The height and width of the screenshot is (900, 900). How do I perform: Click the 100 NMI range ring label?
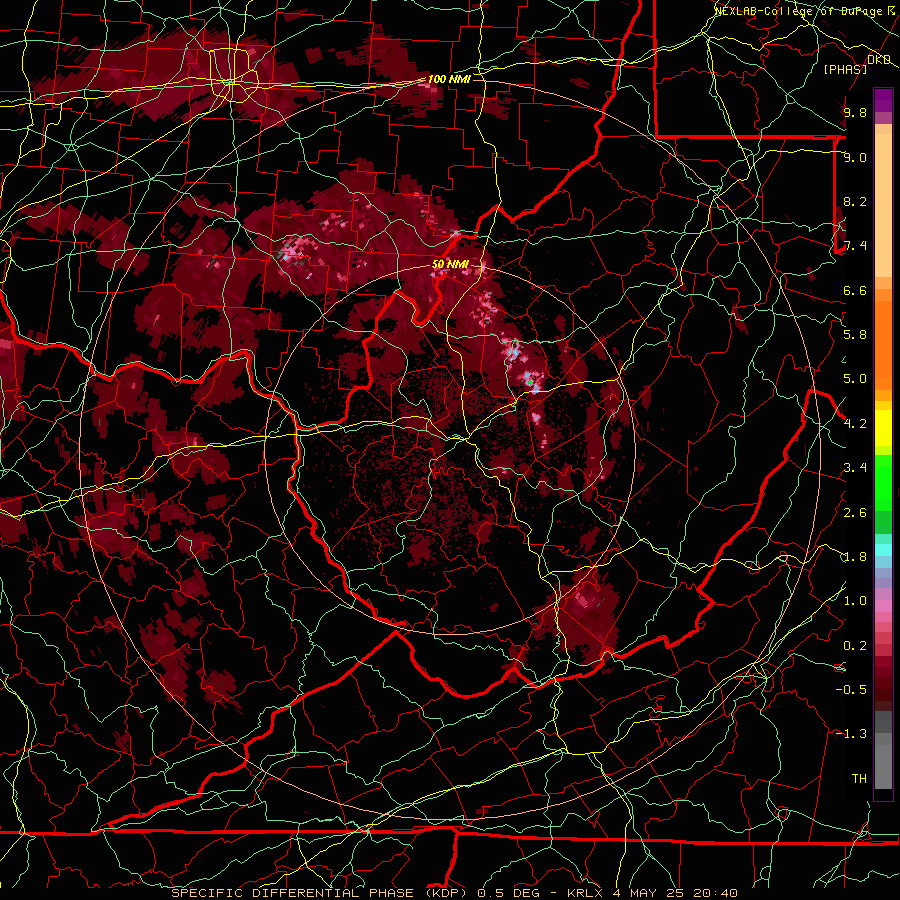449,79
